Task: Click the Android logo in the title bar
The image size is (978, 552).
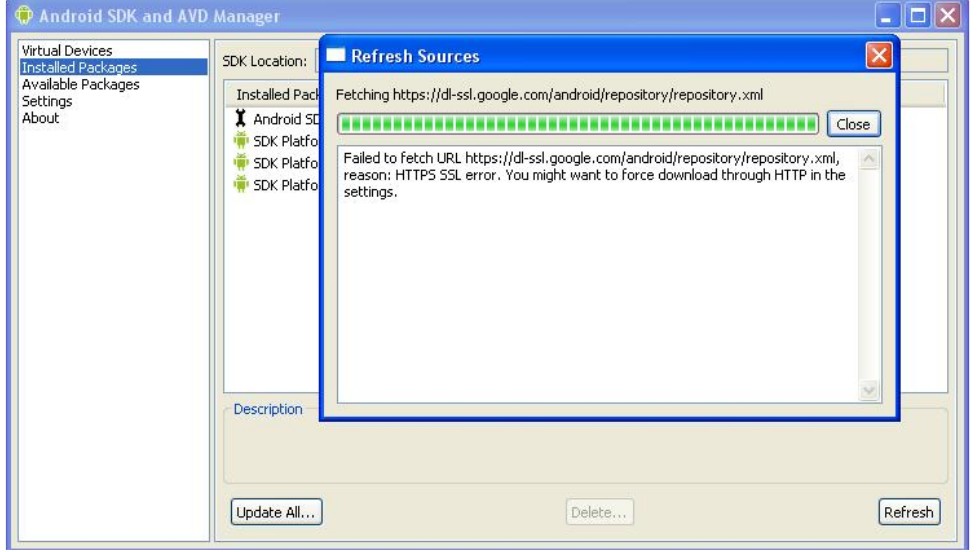Action: (24, 15)
